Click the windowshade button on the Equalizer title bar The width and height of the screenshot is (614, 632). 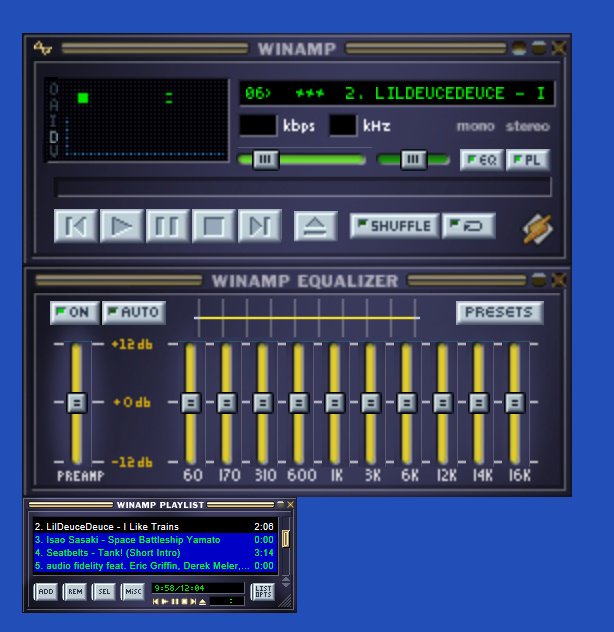(x=539, y=280)
